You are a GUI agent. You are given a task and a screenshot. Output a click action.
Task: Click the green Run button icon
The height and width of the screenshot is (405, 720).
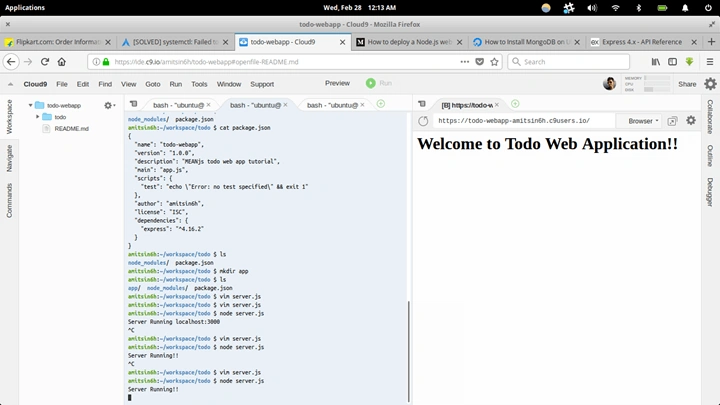[371, 83]
